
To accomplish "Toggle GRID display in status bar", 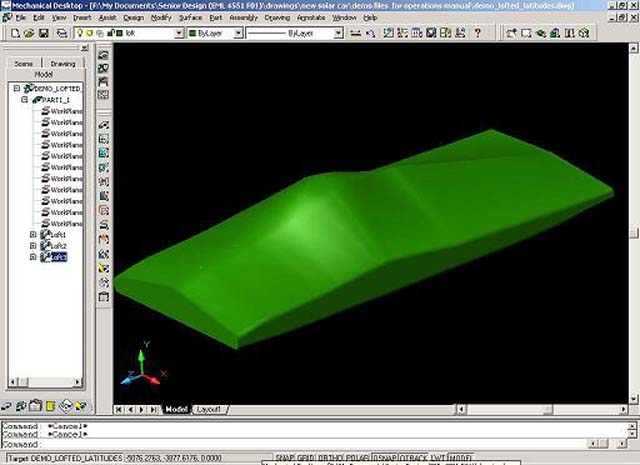I will pos(305,458).
